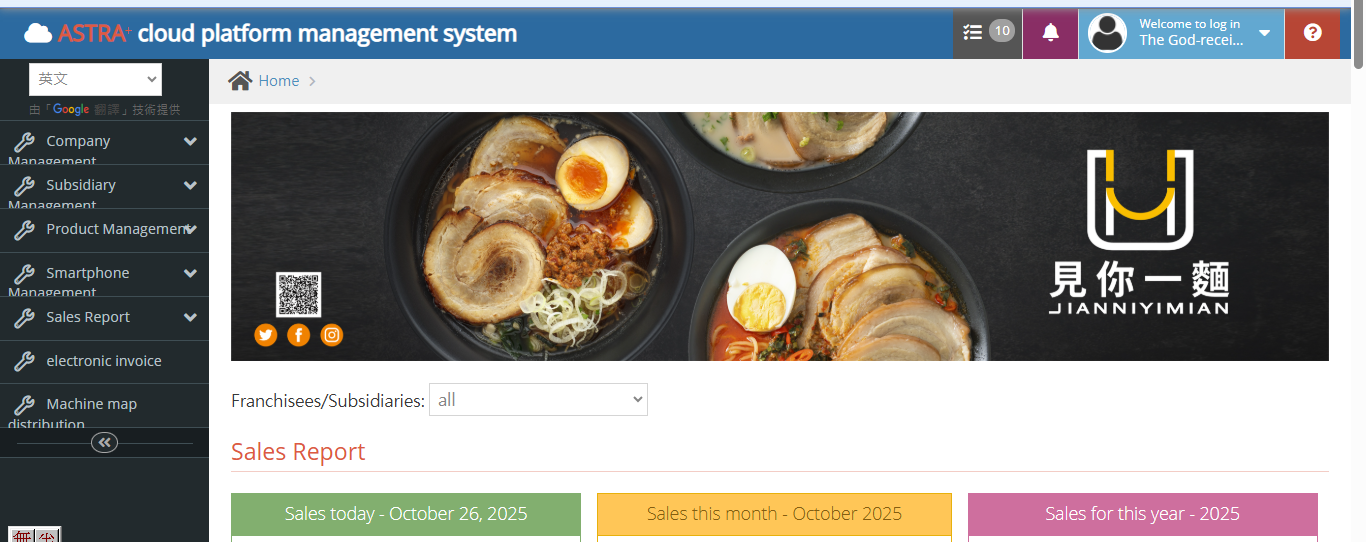Click the ASTRA cloud logo
This screenshot has width=1366, height=542.
tap(38, 33)
